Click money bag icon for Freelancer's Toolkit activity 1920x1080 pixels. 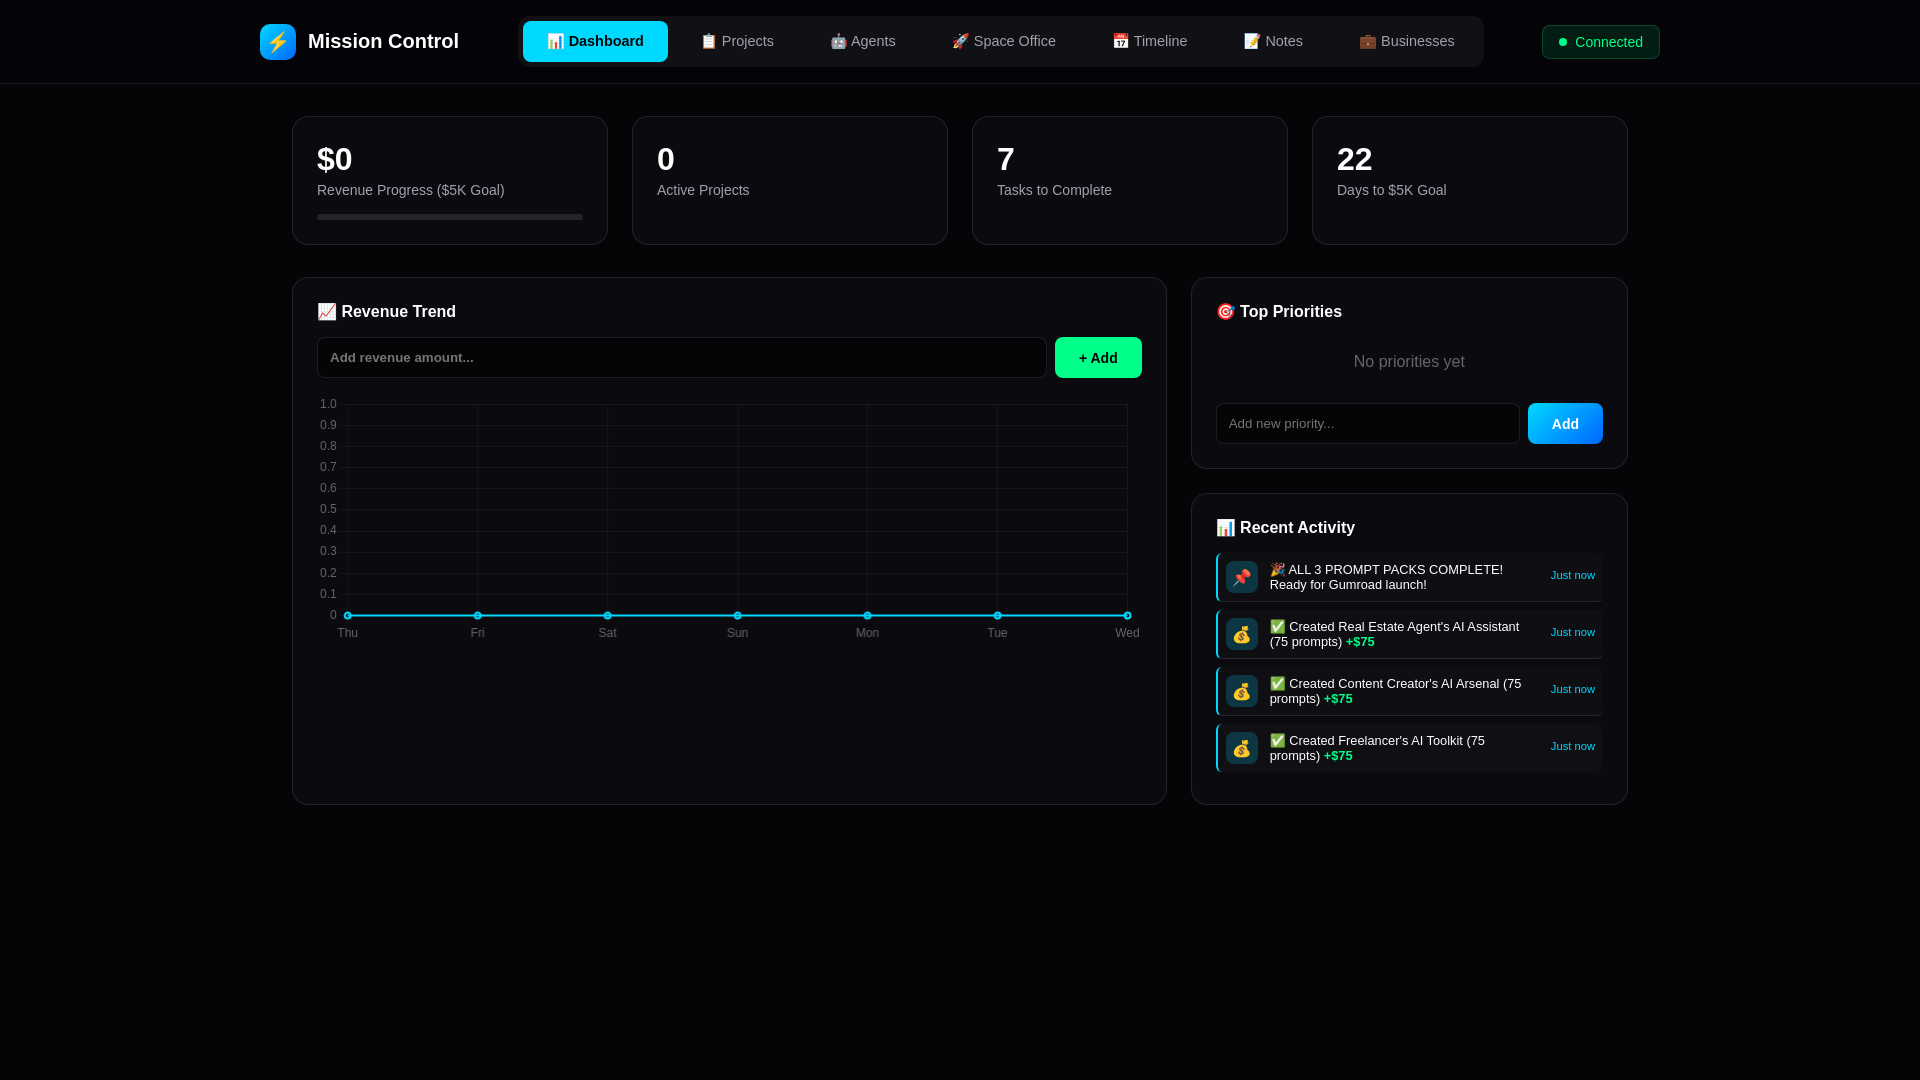tap(1242, 748)
